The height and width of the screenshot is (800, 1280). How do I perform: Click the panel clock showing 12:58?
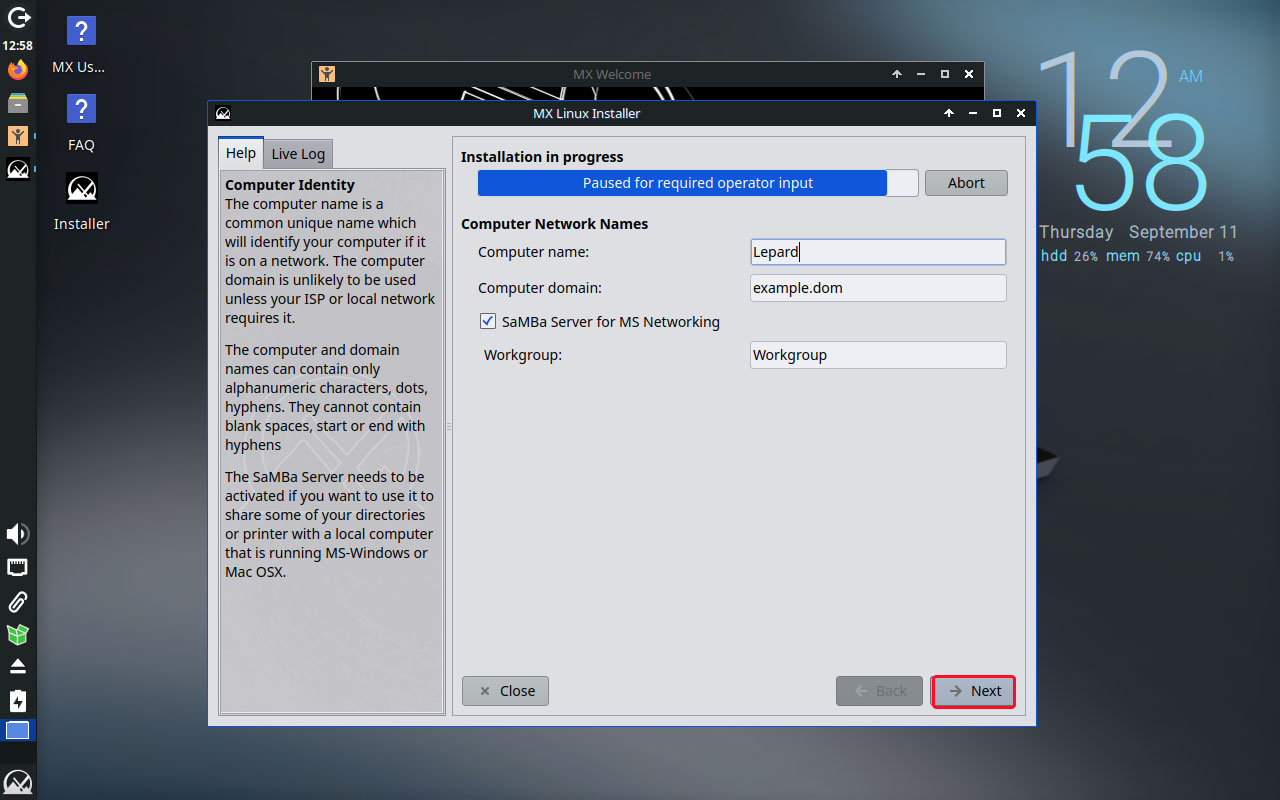[x=18, y=45]
